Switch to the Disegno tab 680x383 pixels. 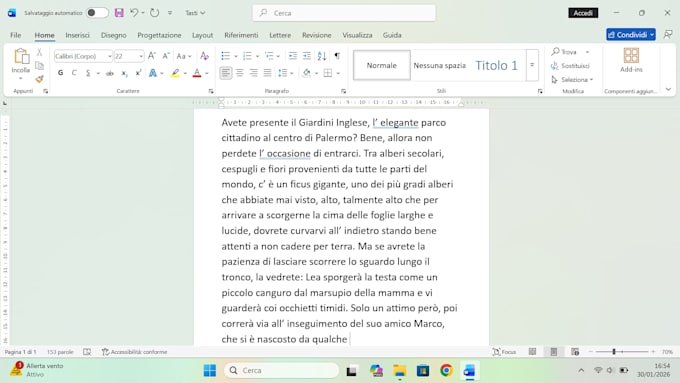pos(114,35)
